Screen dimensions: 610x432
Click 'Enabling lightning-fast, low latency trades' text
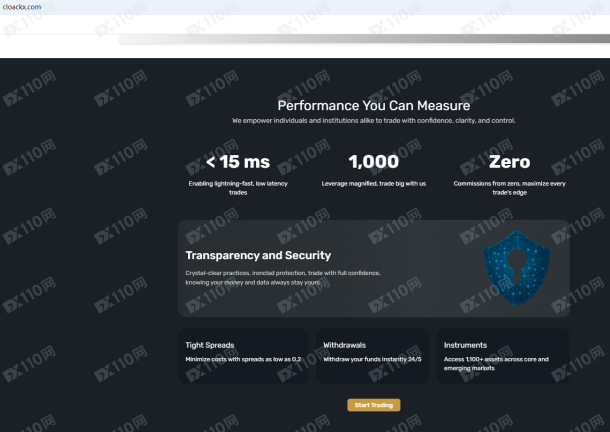click(x=237, y=187)
